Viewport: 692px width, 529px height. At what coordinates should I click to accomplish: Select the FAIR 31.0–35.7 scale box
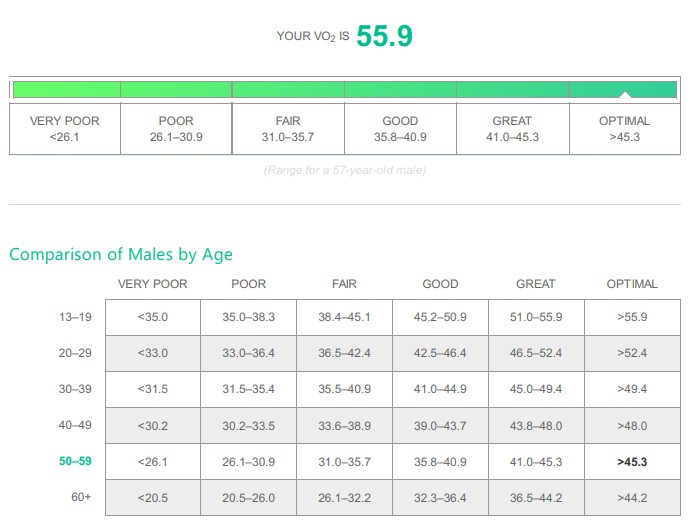click(x=288, y=129)
